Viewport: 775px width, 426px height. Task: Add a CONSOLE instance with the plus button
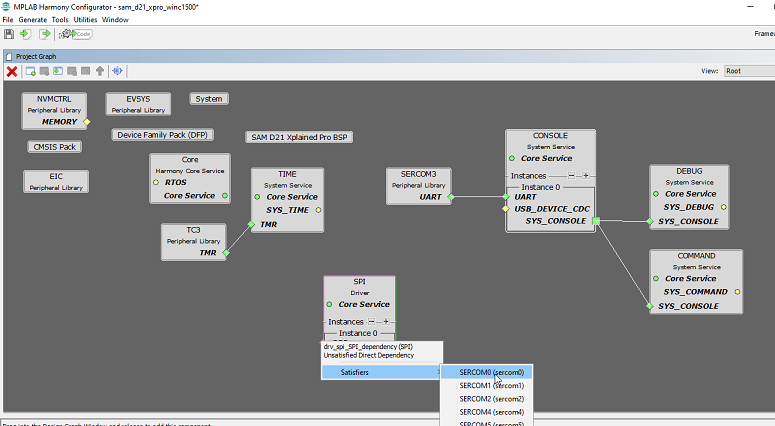click(586, 175)
